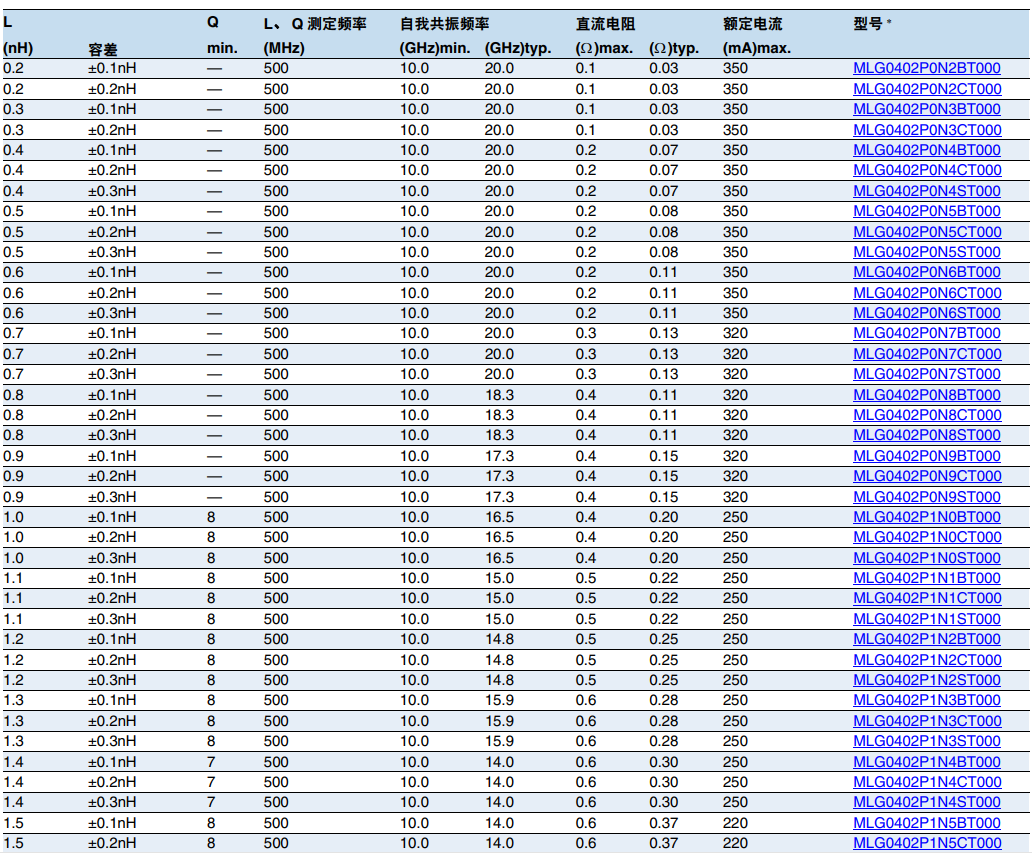Open the MLG0402P0N9CT000 link
The width and height of the screenshot is (1032, 854).
(x=926, y=476)
